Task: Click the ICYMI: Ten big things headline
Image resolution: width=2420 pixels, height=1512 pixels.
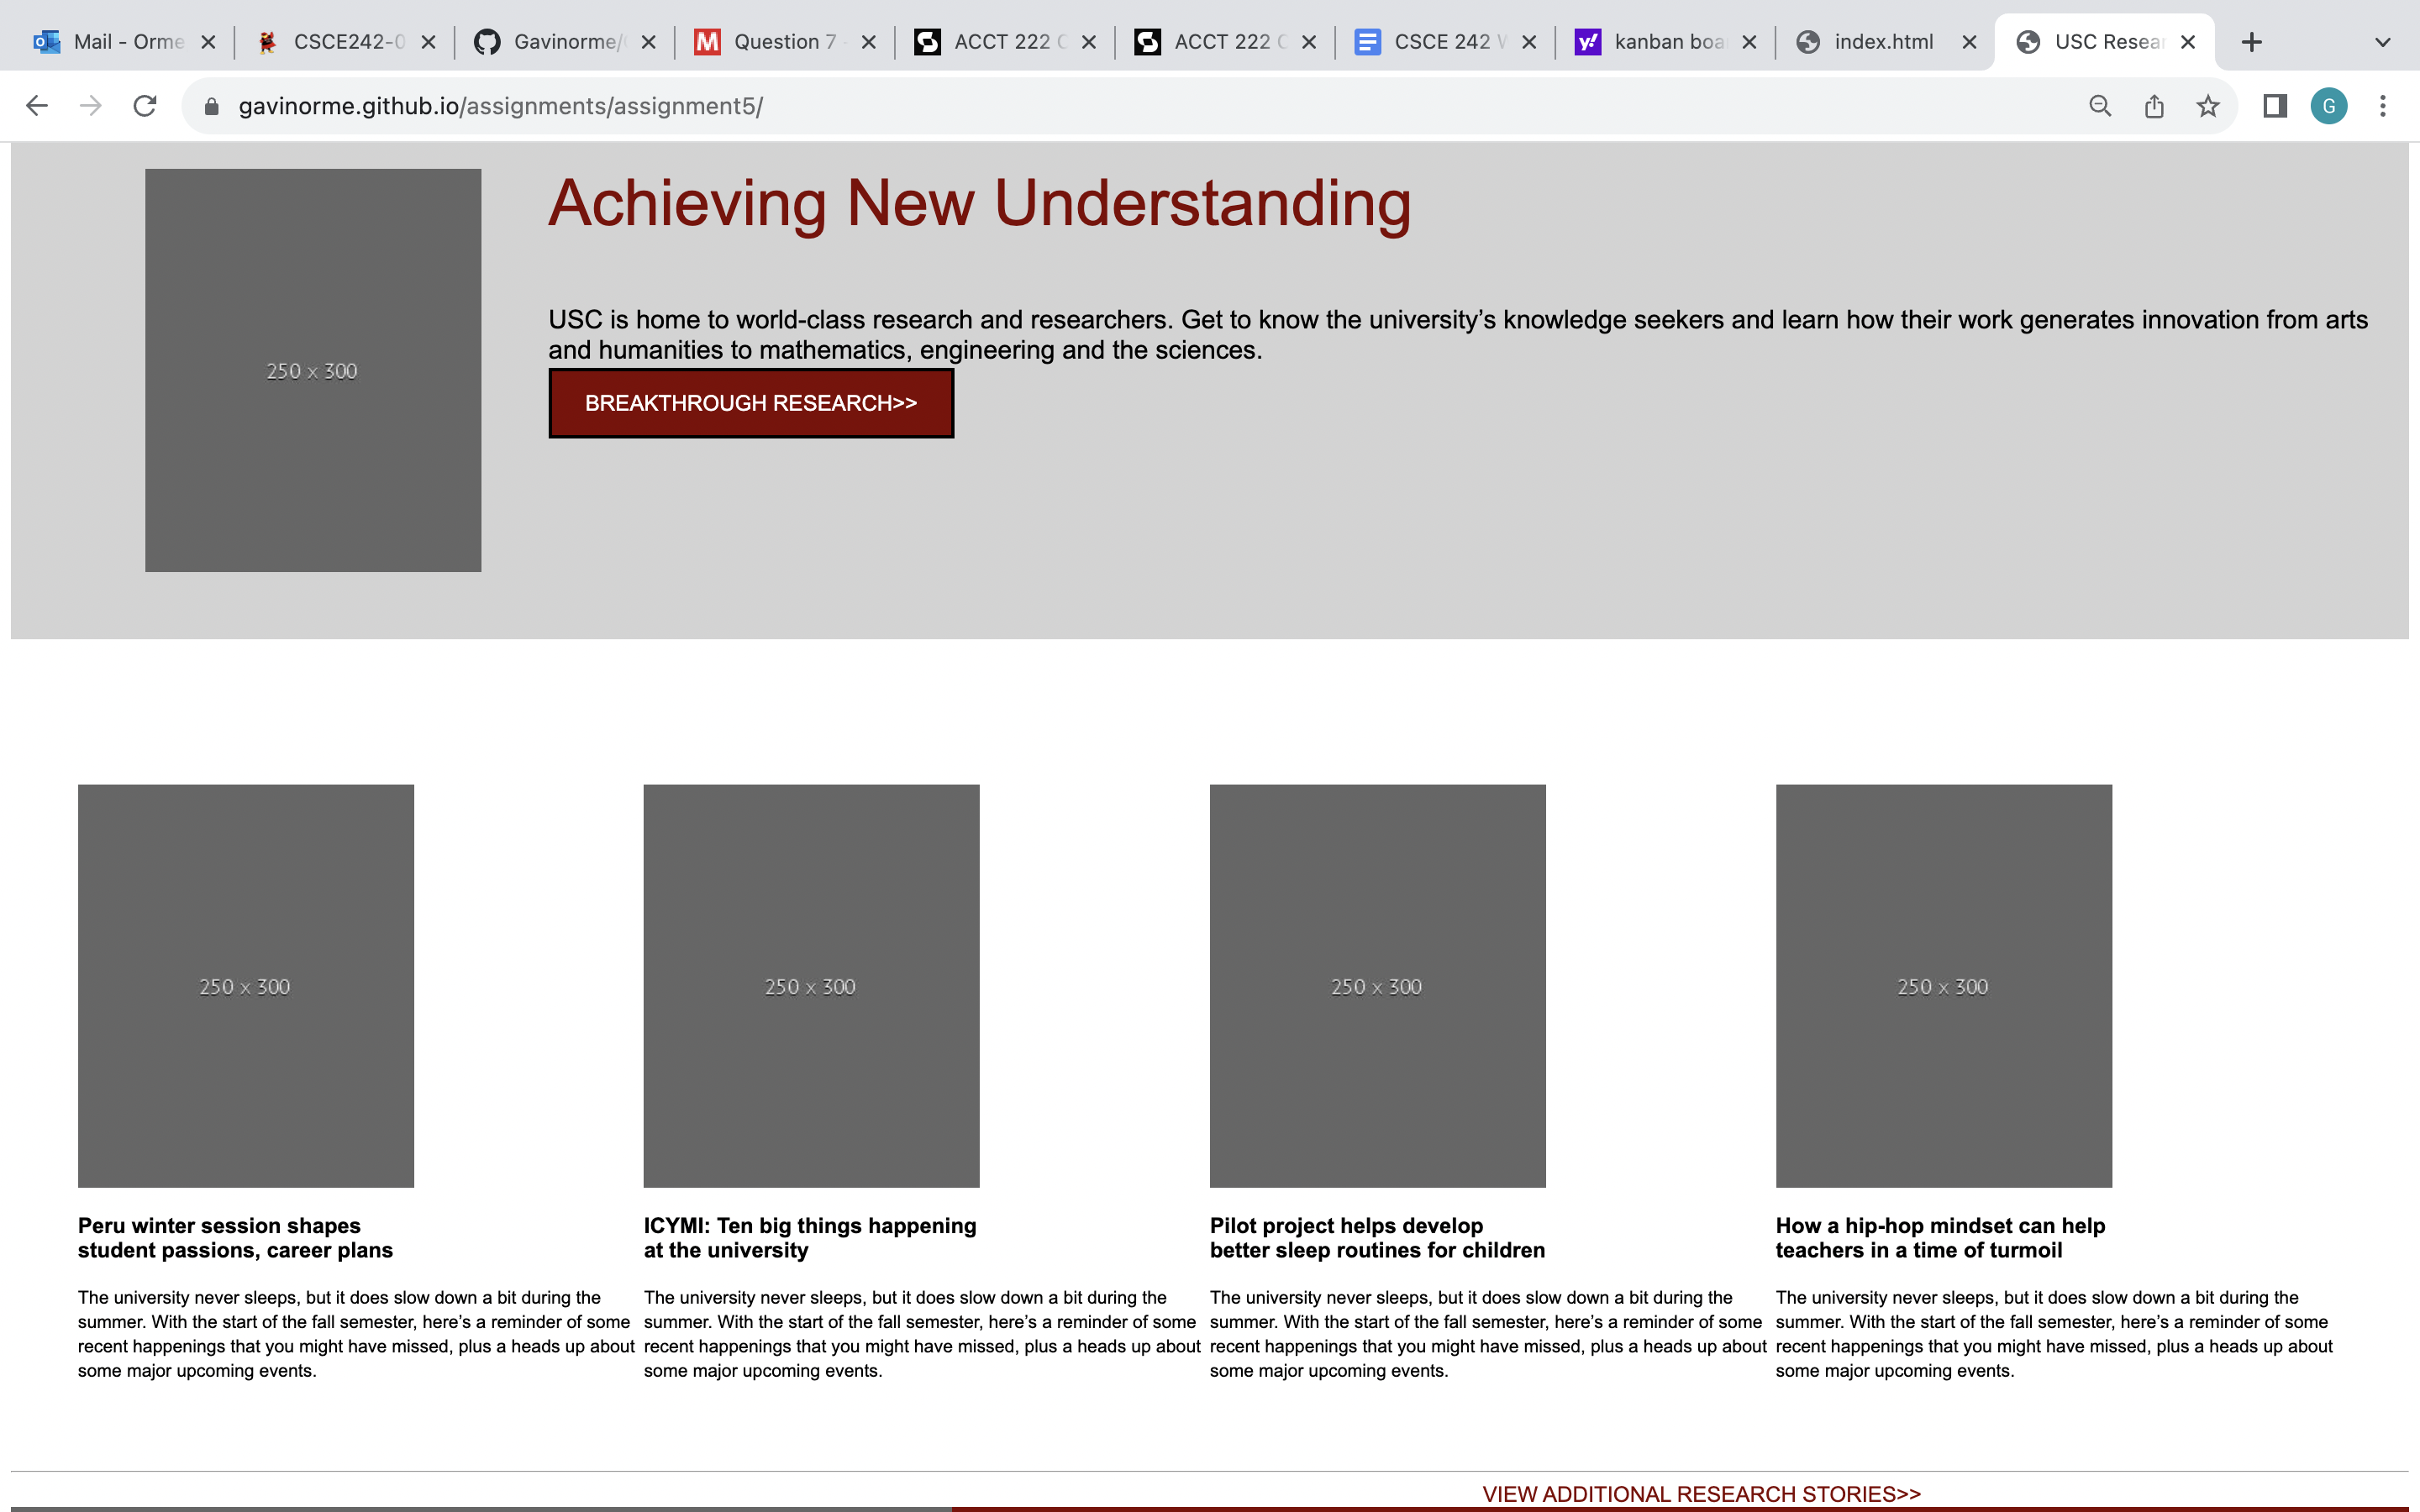Action: pyautogui.click(x=810, y=1238)
